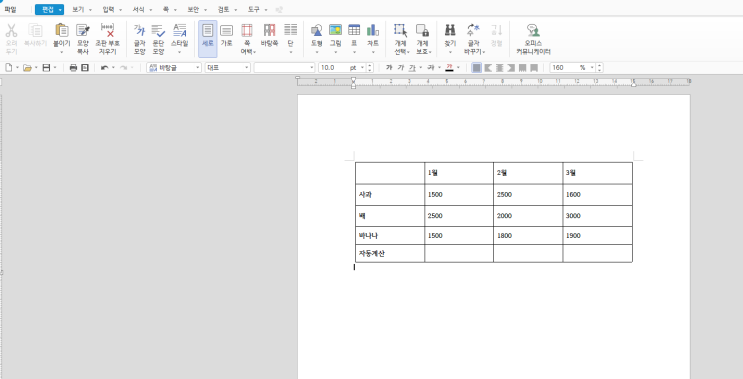Click the Paste (붙이기) clipboard icon
743x379 pixels.
[x=62, y=30]
